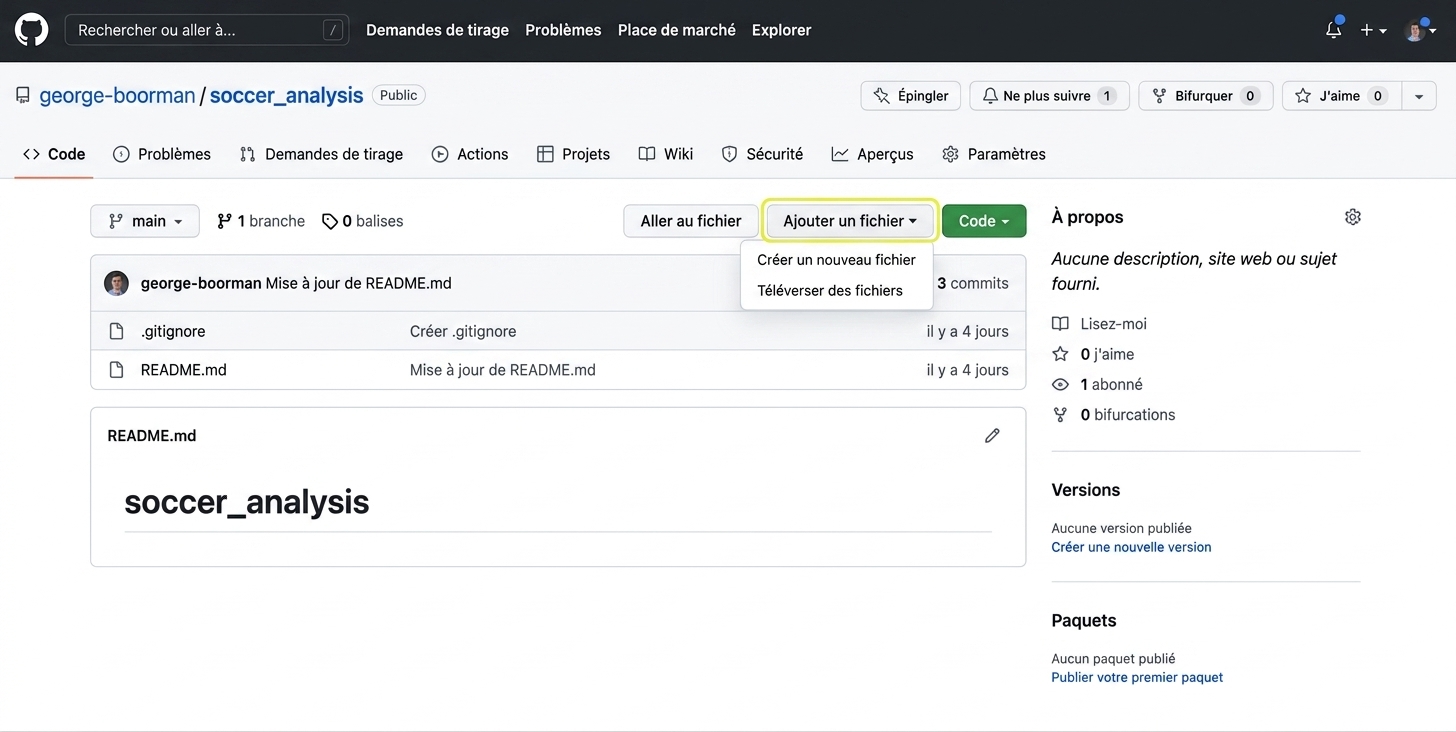This screenshot has height=732, width=1456.
Task: Click Ne plus suivre to unwatch
Action: click(1049, 96)
